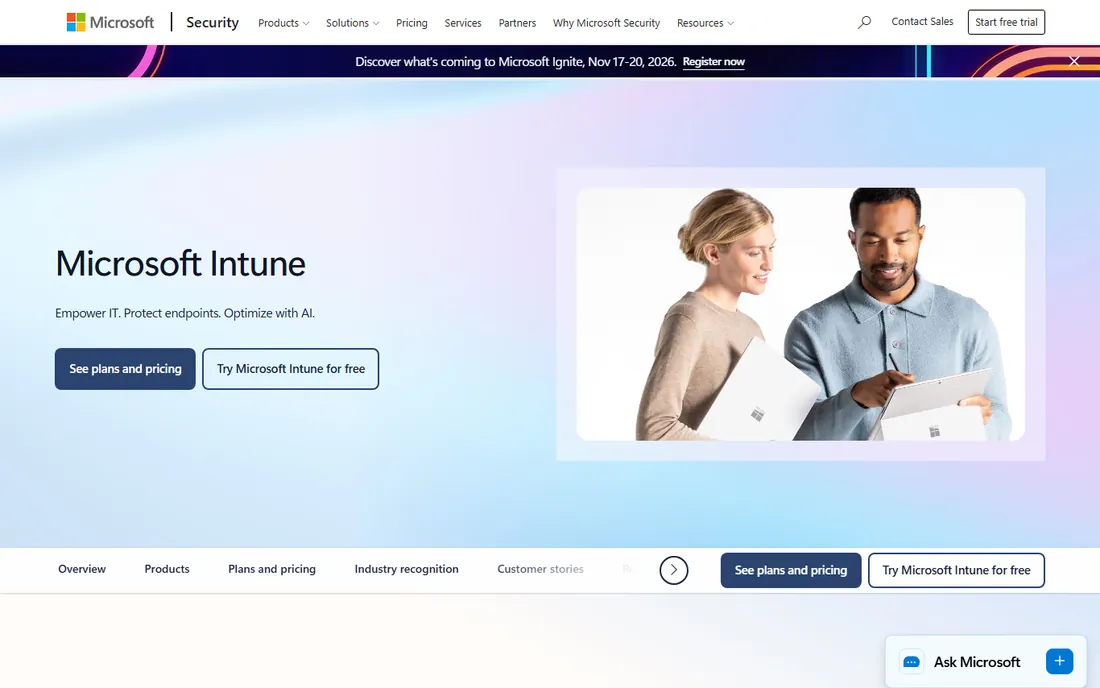Open Why Microsoft Security
The image size is (1100, 688).
606,22
